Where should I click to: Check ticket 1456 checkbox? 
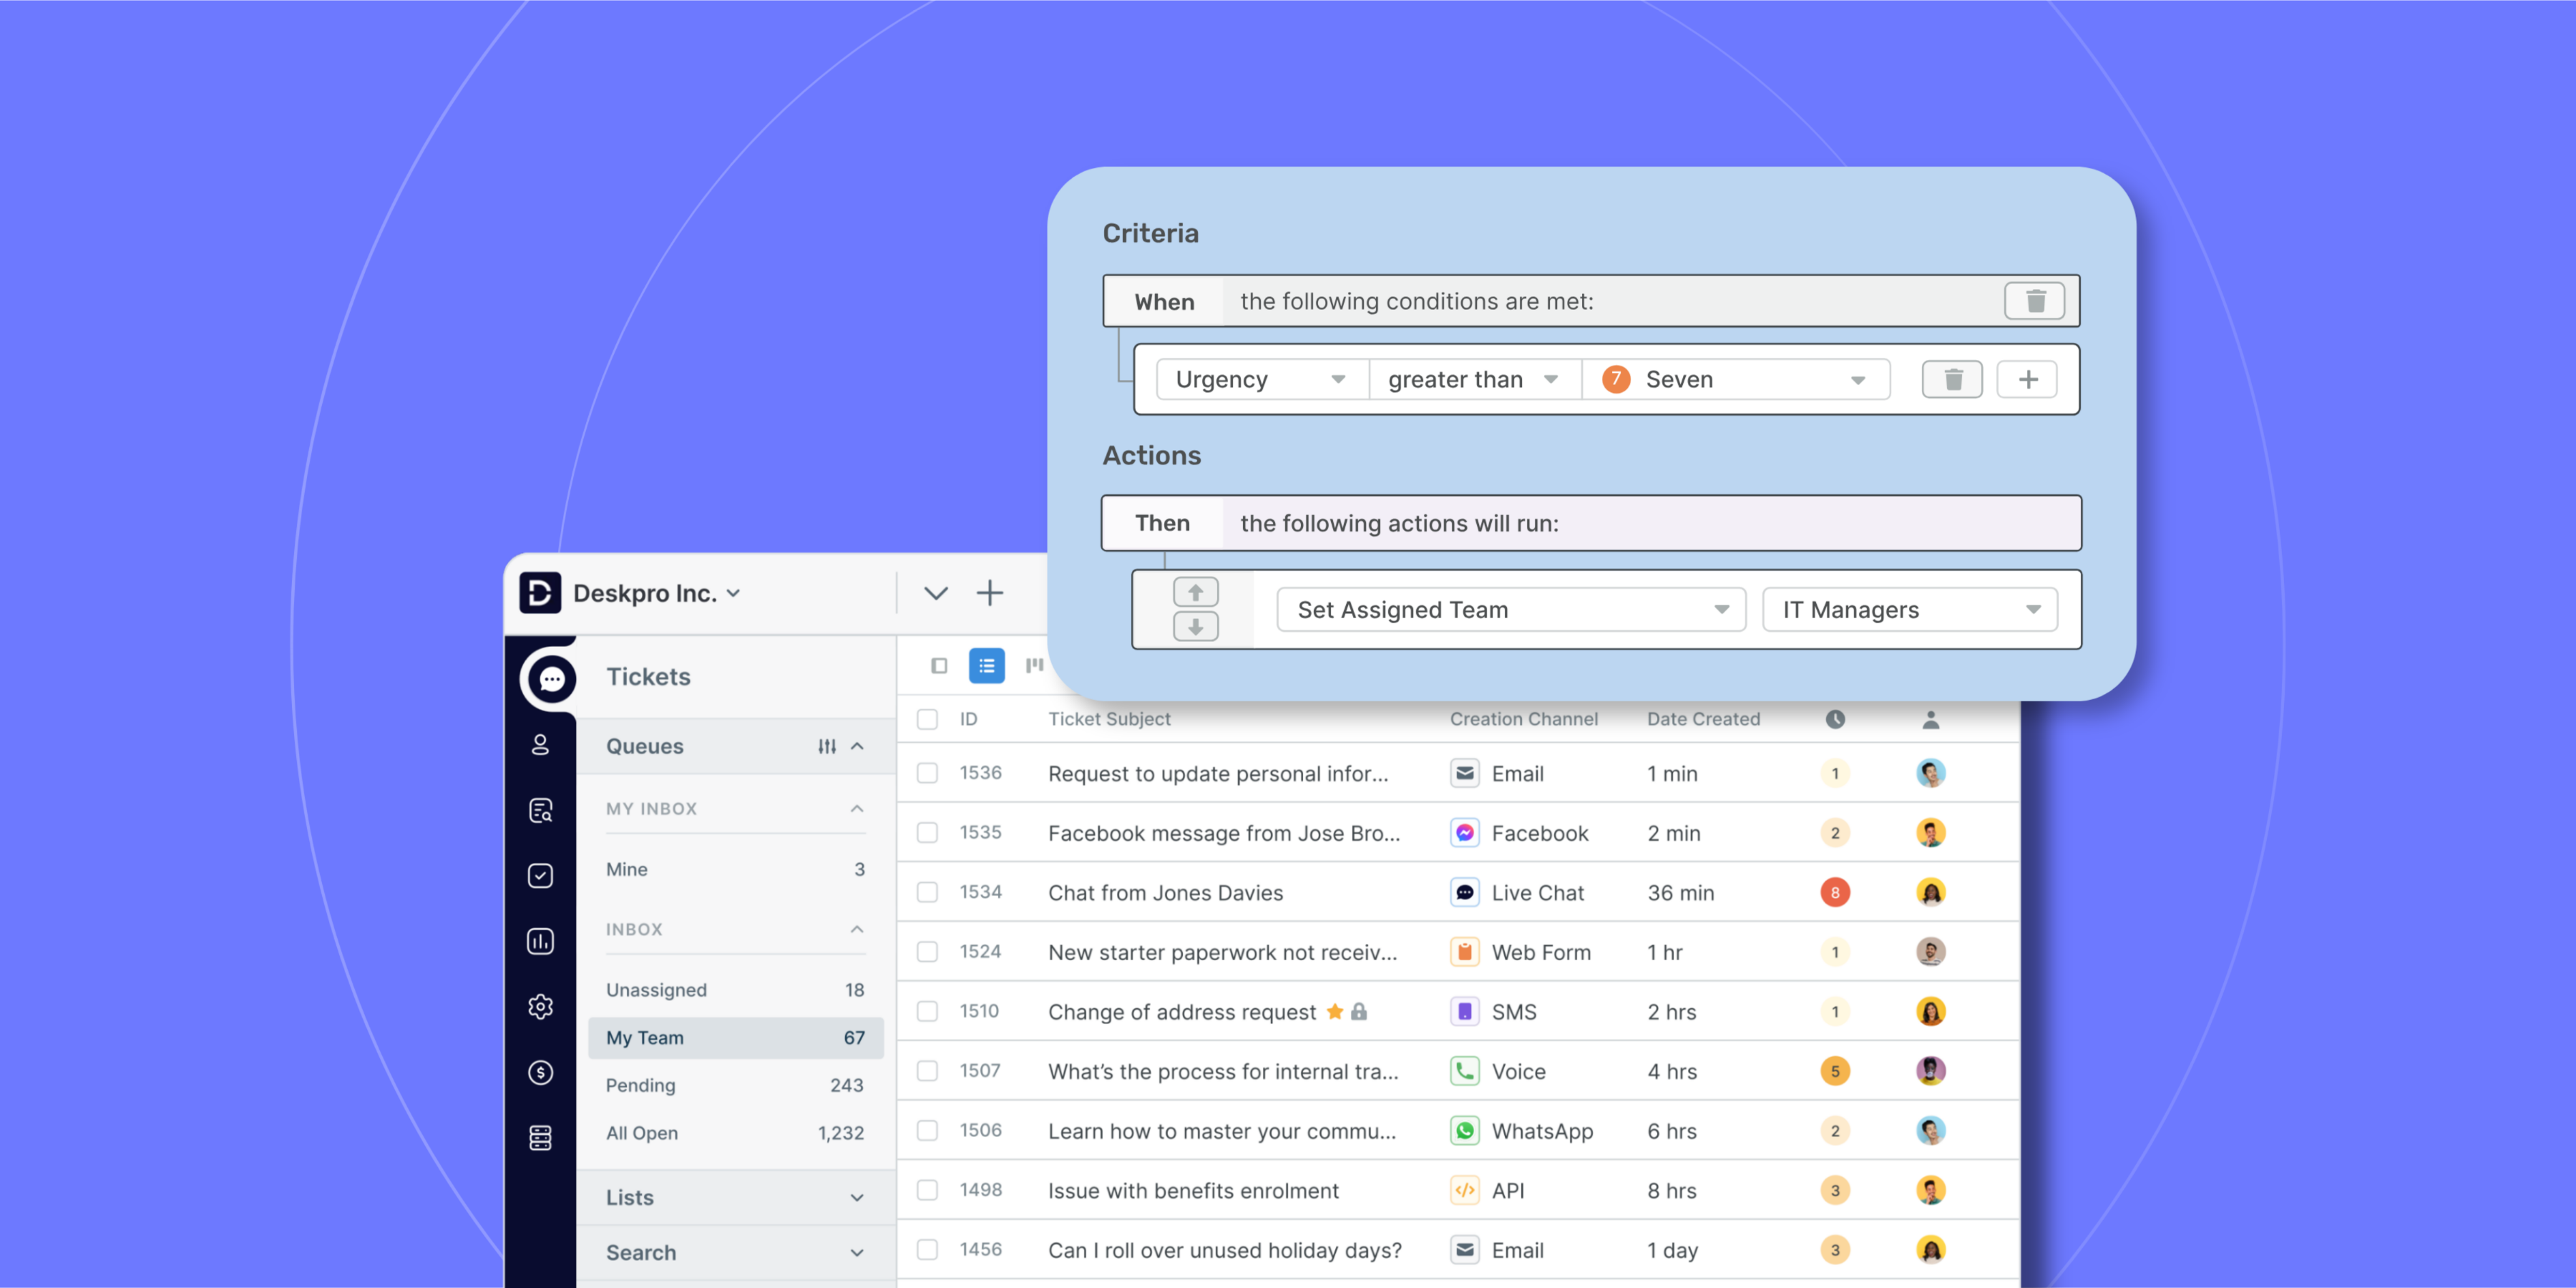coord(927,1250)
